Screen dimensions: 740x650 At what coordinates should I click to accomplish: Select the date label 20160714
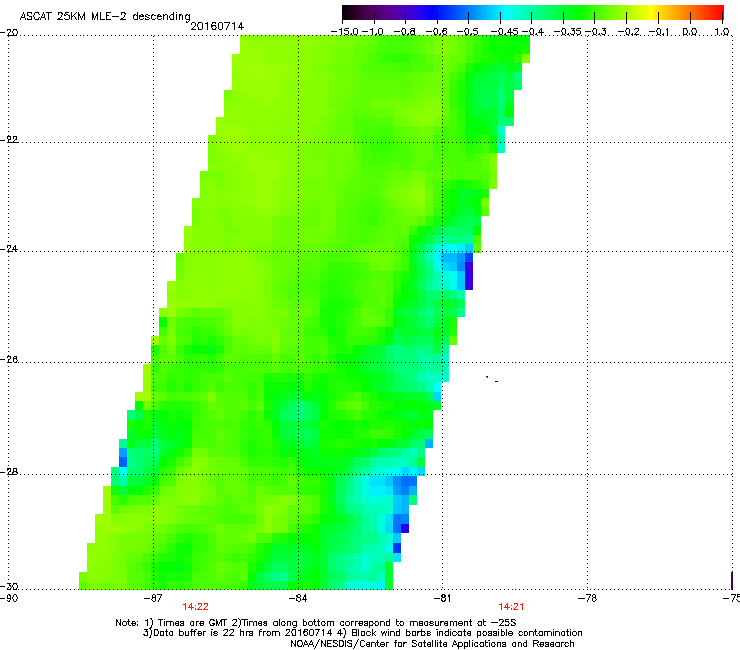click(217, 26)
